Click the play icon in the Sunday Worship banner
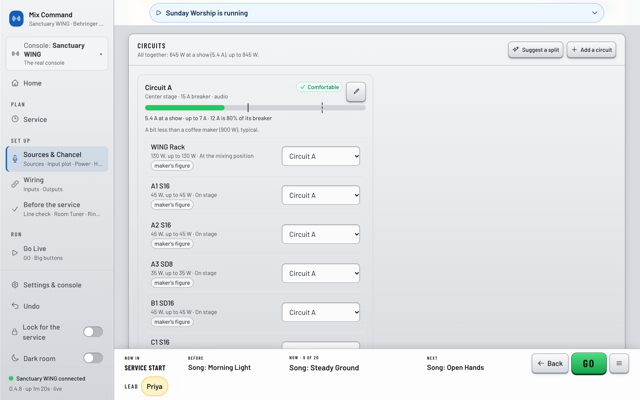 tap(159, 13)
